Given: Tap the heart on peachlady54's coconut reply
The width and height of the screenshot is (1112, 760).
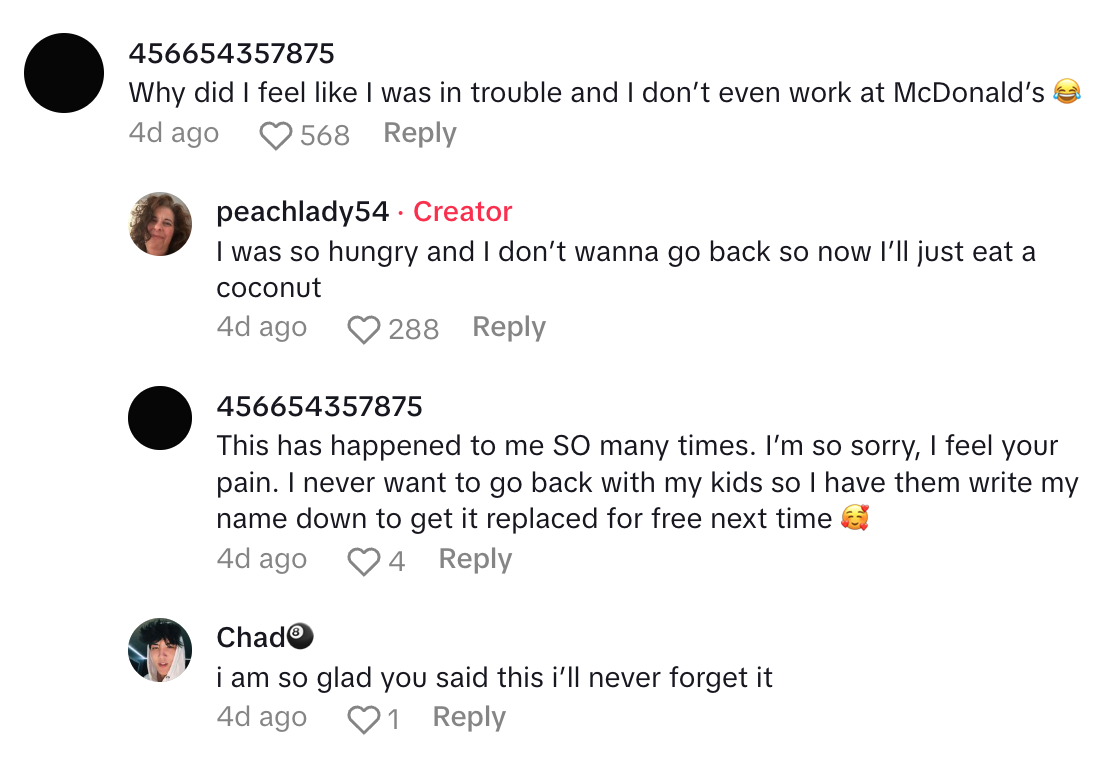Looking at the screenshot, I should click(363, 329).
